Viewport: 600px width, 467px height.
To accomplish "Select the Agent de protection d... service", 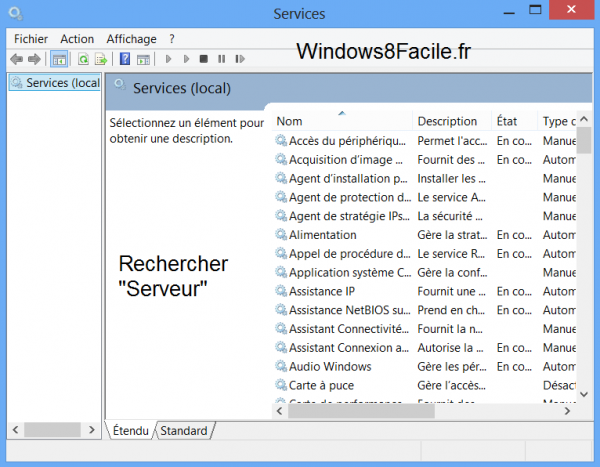I will (x=350, y=197).
